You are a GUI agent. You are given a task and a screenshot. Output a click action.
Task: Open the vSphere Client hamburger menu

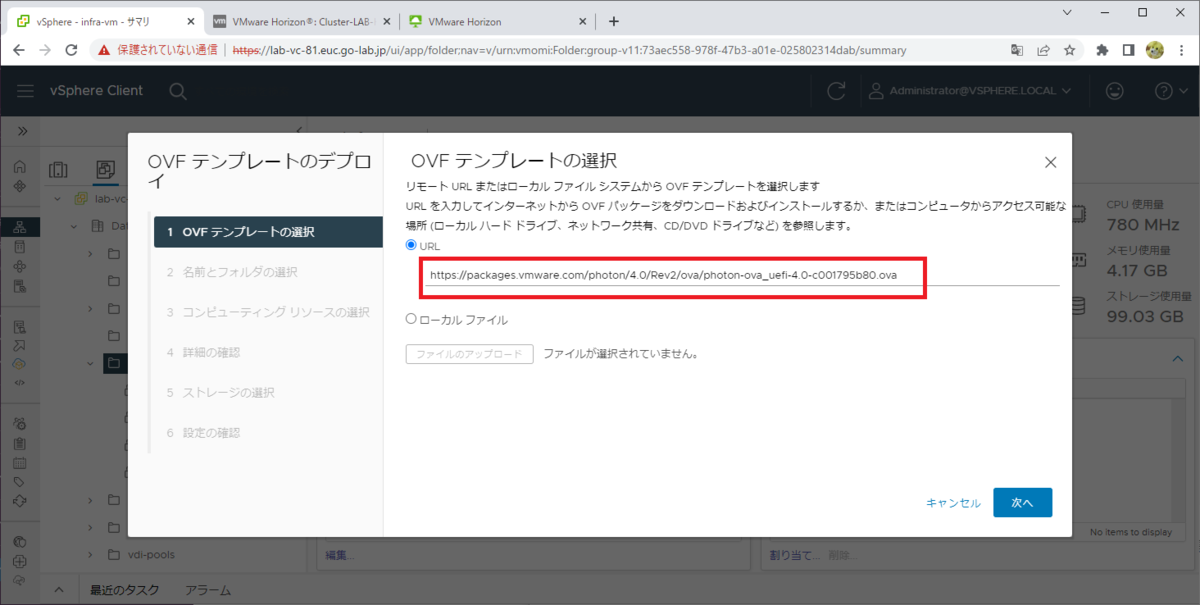(x=26, y=91)
